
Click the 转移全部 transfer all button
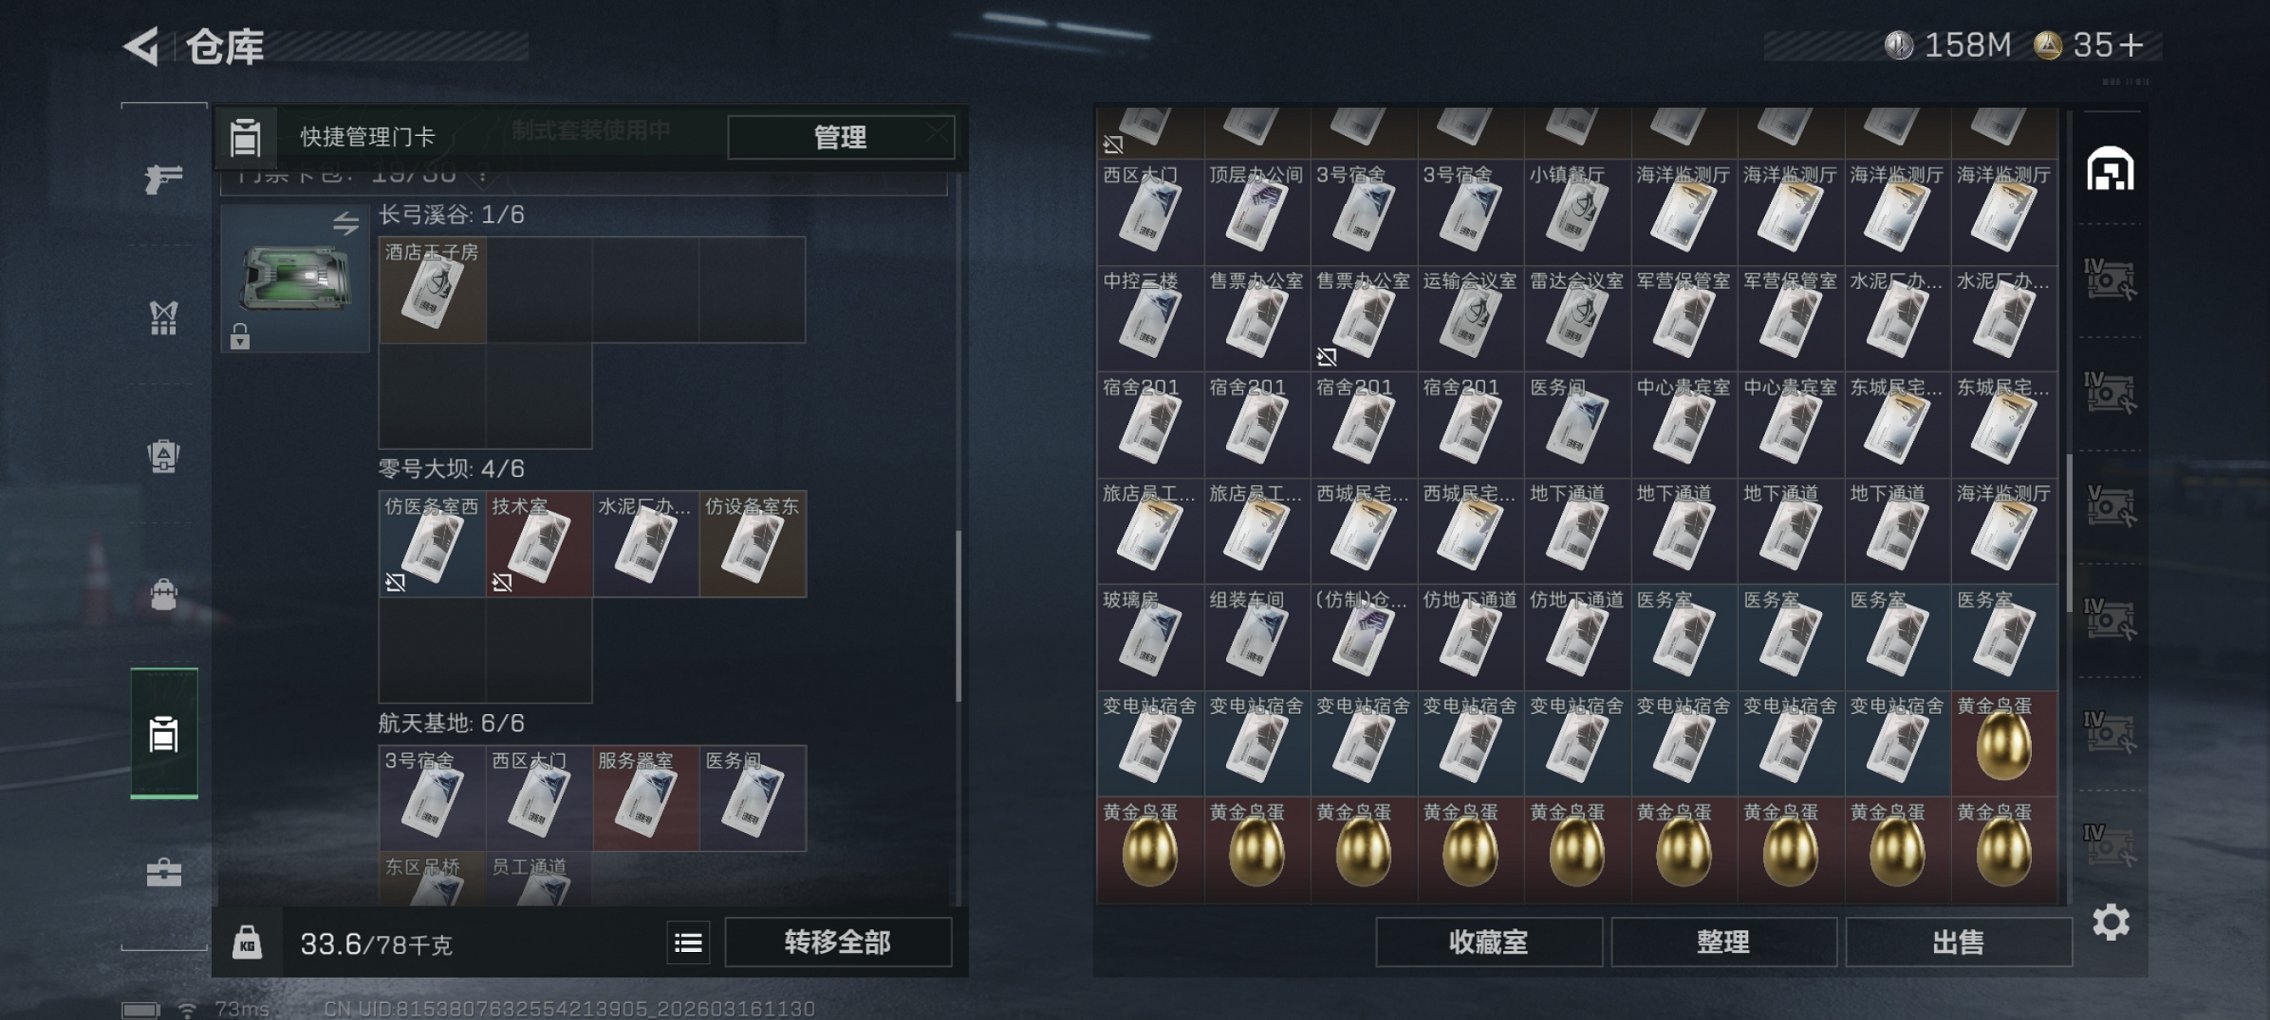tap(838, 942)
